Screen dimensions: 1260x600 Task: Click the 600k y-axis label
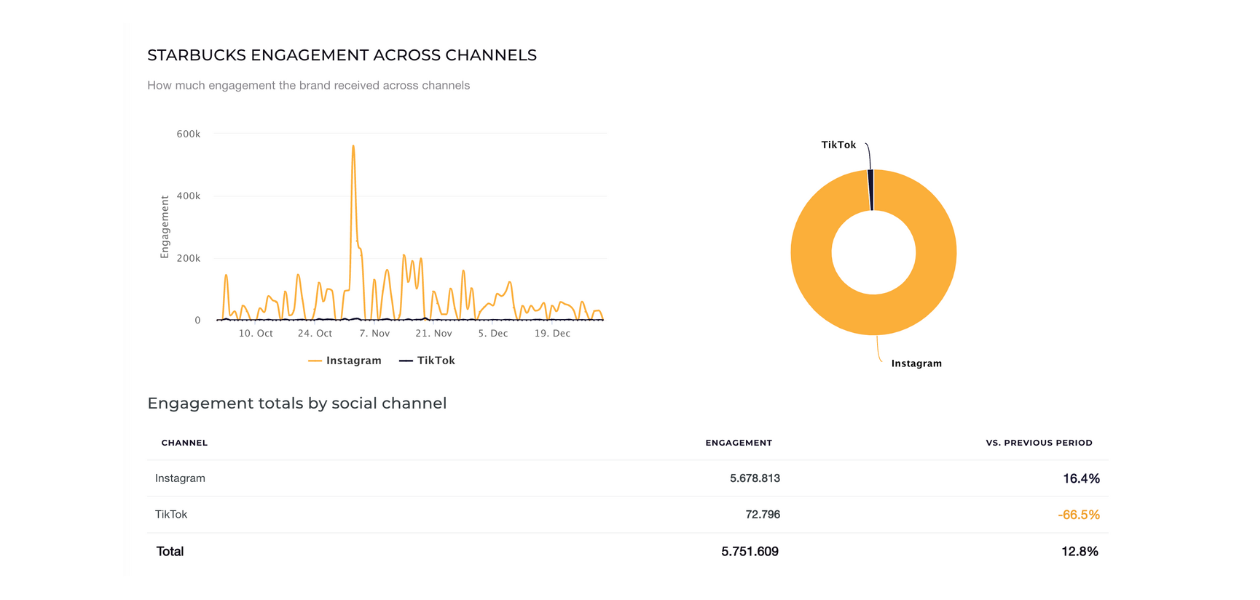pyautogui.click(x=189, y=134)
